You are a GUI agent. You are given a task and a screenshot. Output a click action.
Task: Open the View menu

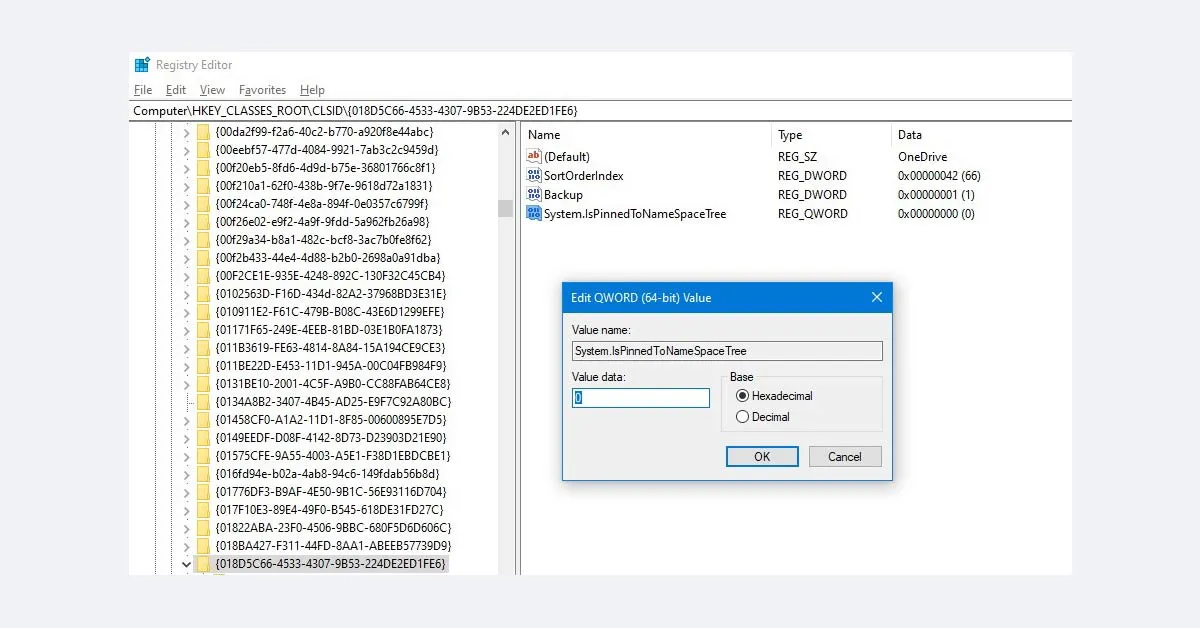(212, 90)
